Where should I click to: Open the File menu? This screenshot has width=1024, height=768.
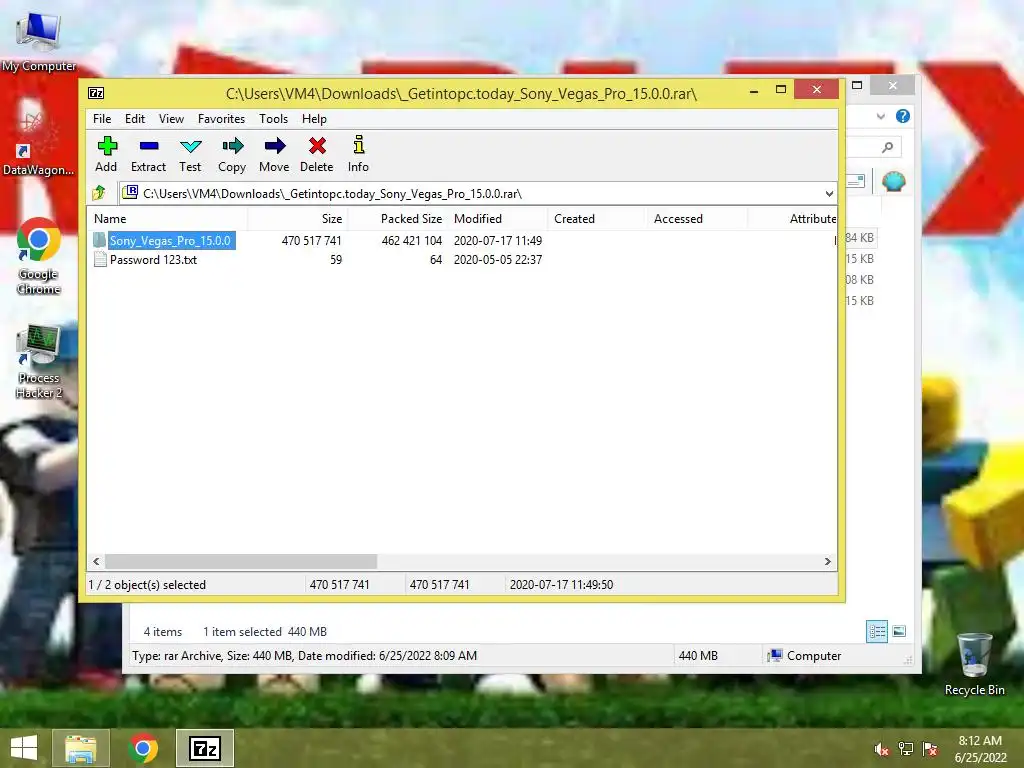point(102,119)
